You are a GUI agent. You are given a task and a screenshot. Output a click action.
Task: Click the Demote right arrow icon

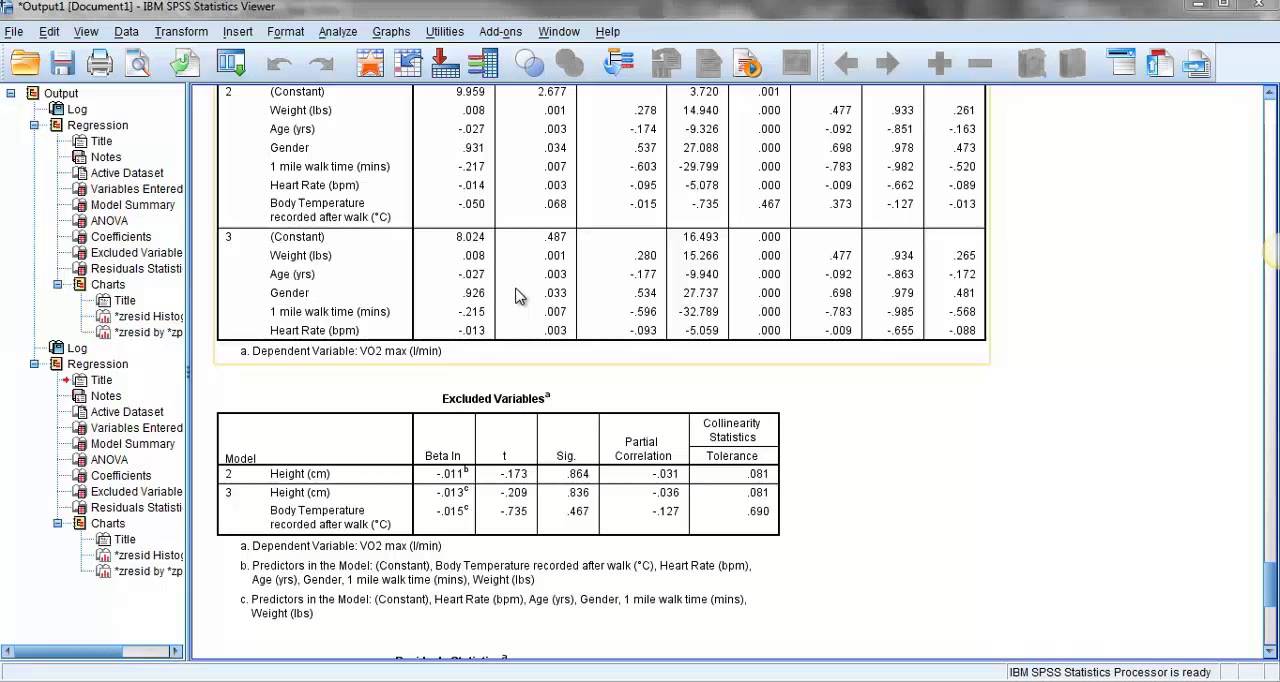[x=887, y=64]
